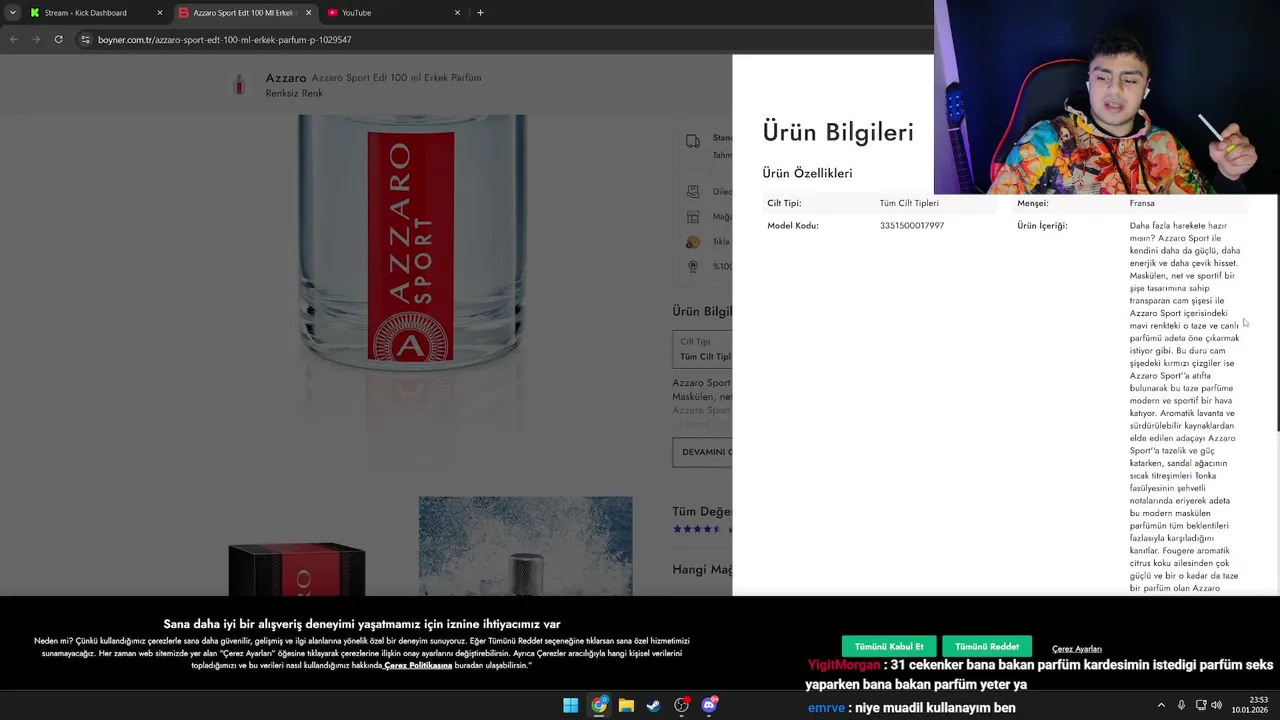Screen dimensions: 1280x720
Task: Switch to the Azzaro Sport Edt tab
Action: click(245, 13)
